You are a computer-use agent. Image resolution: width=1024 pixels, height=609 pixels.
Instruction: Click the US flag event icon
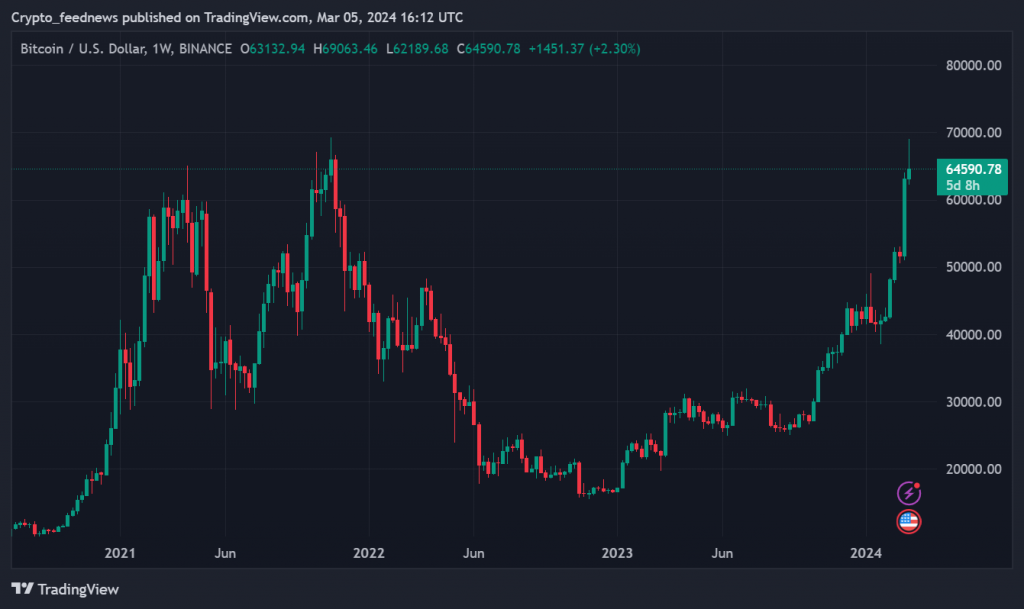908,520
